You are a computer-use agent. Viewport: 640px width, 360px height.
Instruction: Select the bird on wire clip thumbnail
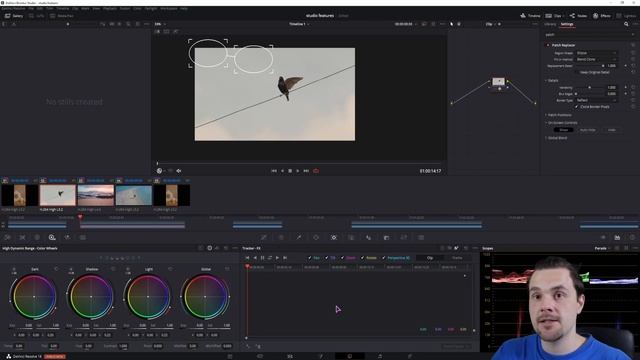[x=58, y=195]
